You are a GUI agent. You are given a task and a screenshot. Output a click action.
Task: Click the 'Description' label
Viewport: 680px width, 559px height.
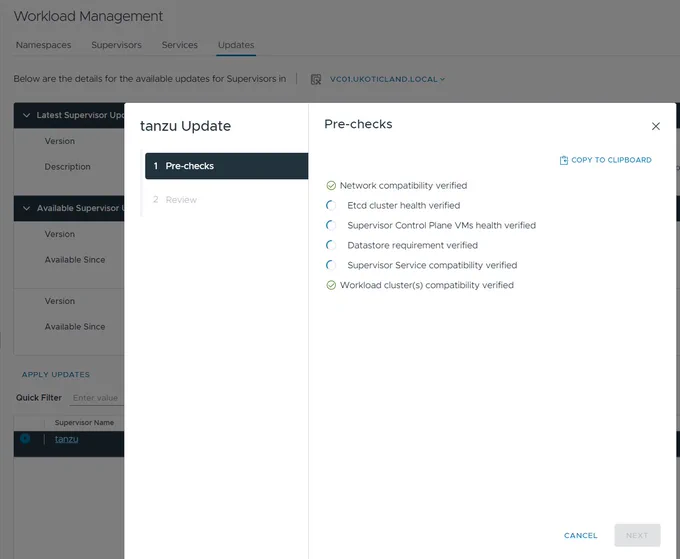(x=67, y=167)
